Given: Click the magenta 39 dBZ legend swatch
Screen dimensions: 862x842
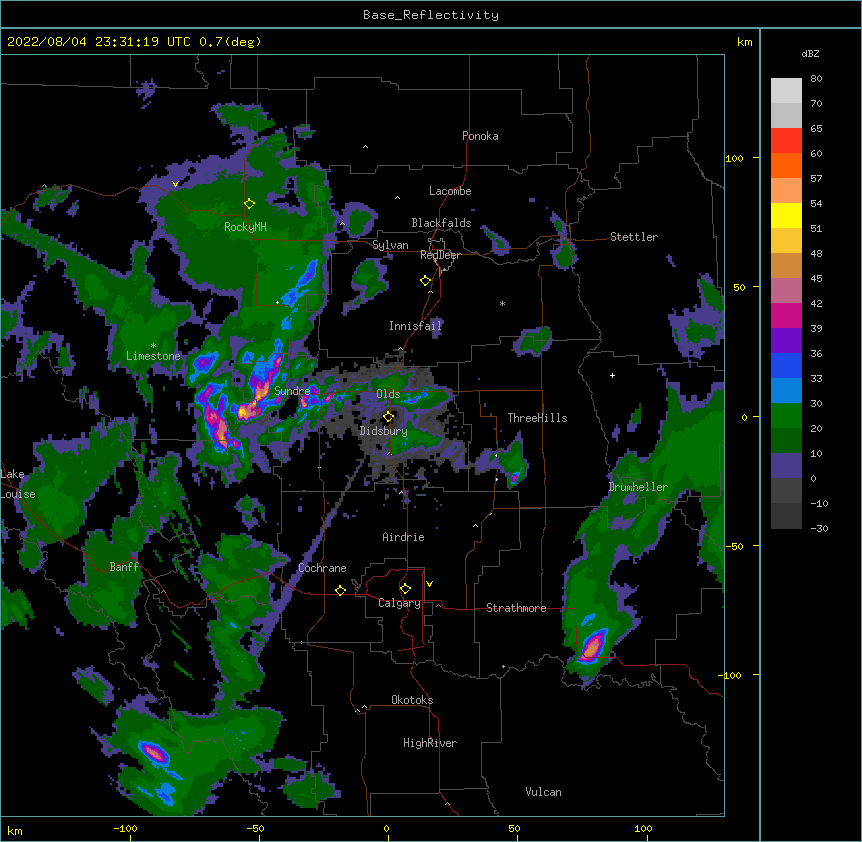Looking at the screenshot, I should pos(786,315).
